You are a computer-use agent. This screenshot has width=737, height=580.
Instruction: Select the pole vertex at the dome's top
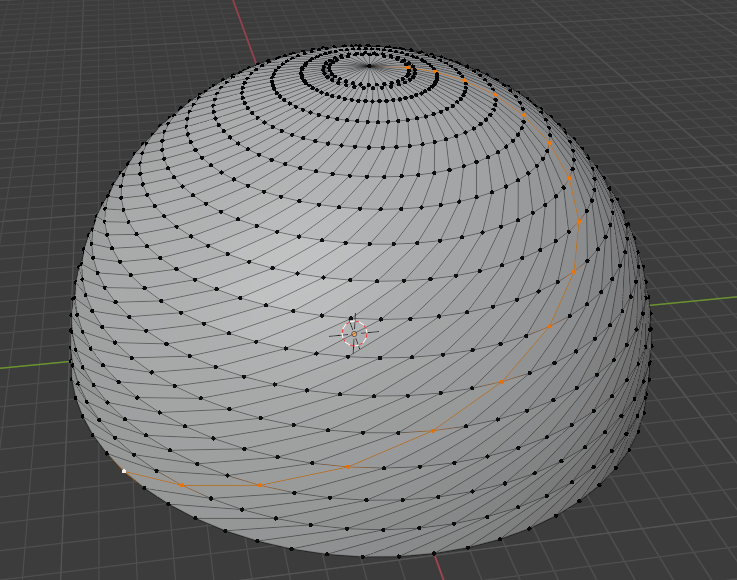369,66
